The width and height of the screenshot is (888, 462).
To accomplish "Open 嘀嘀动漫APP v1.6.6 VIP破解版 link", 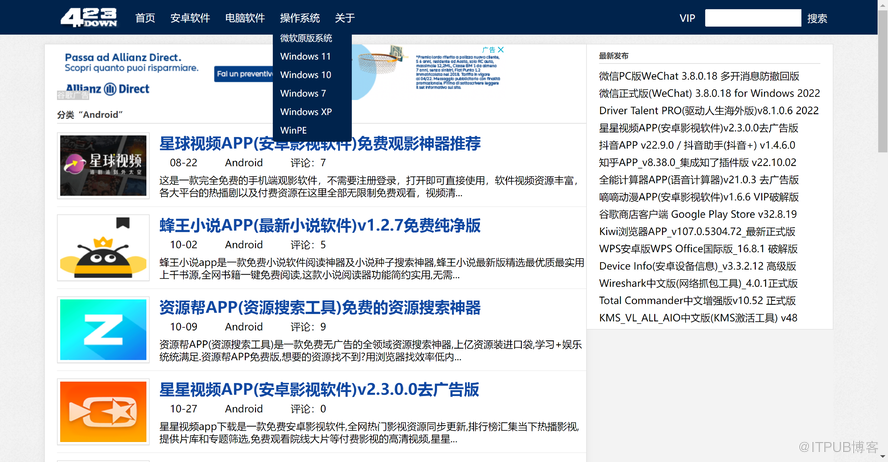I will click(x=698, y=197).
